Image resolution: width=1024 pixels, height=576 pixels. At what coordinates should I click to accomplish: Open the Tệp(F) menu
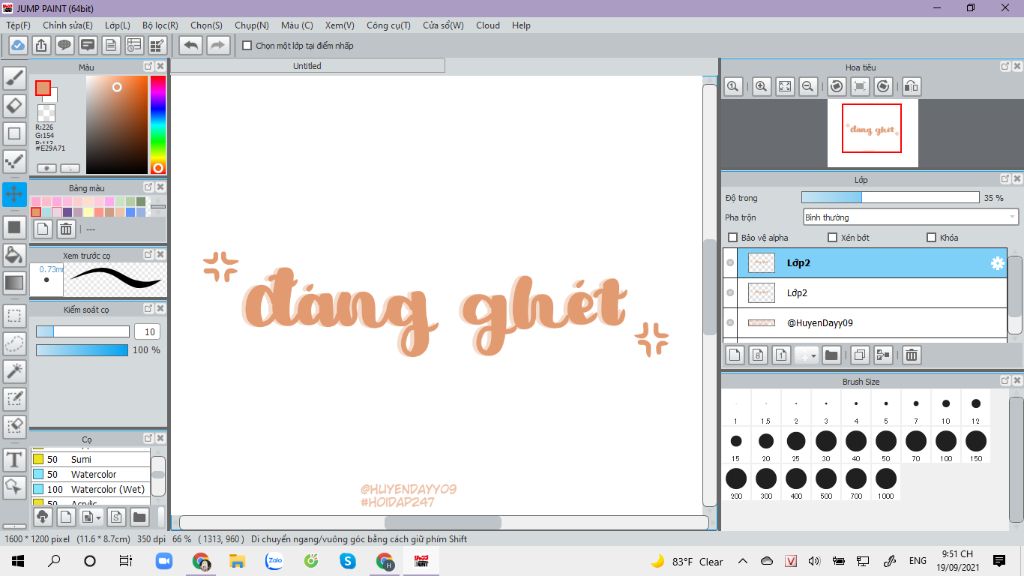(x=18, y=25)
